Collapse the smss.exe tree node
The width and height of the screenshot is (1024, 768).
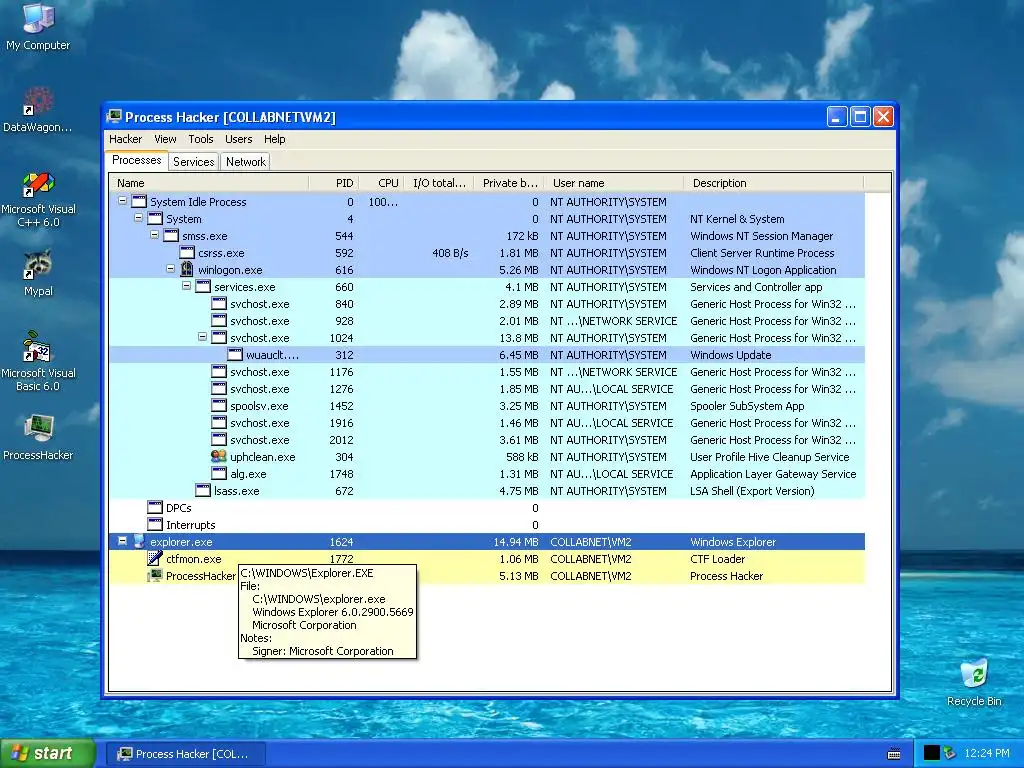154,235
